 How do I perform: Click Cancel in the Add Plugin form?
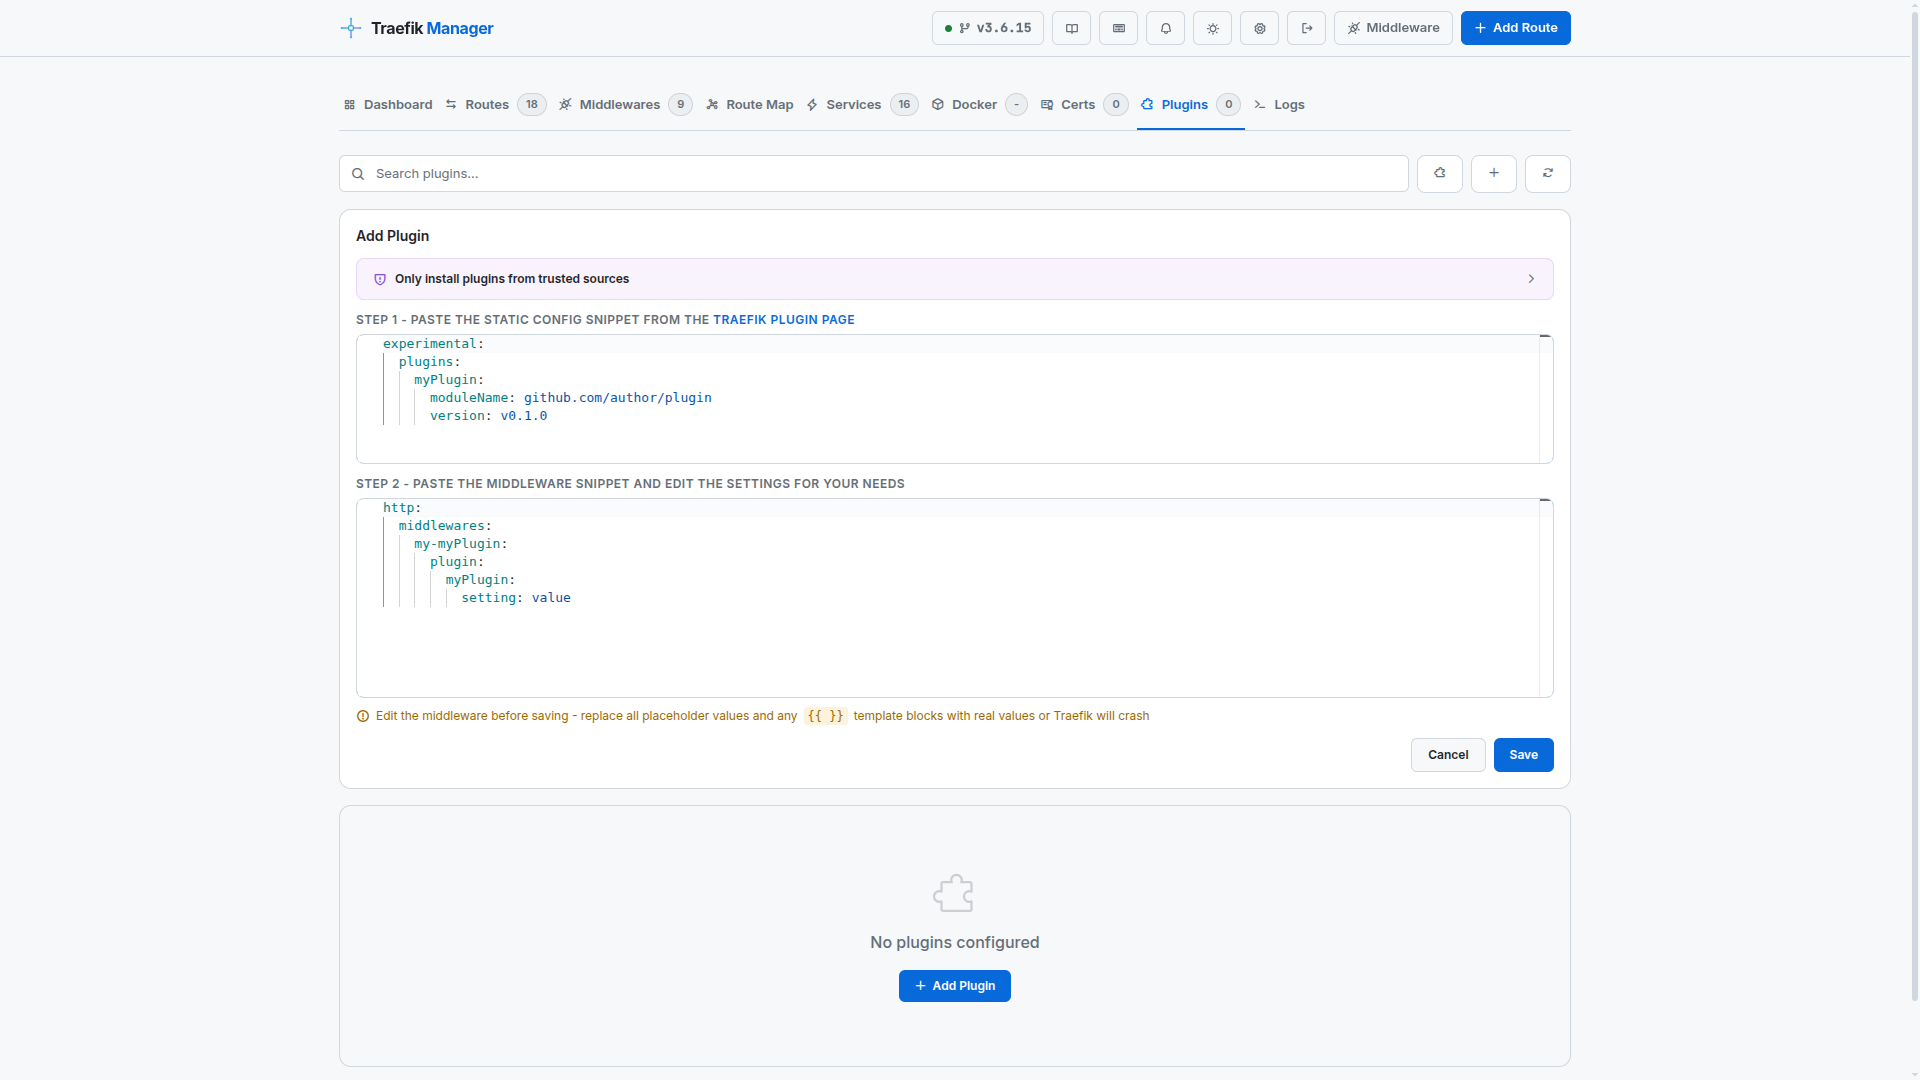pyautogui.click(x=1448, y=755)
